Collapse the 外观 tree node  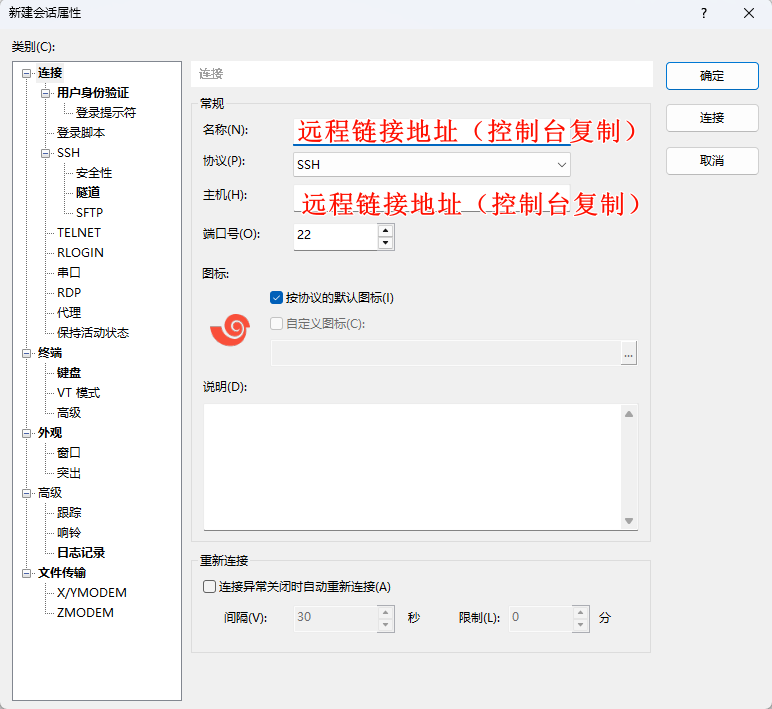26,433
